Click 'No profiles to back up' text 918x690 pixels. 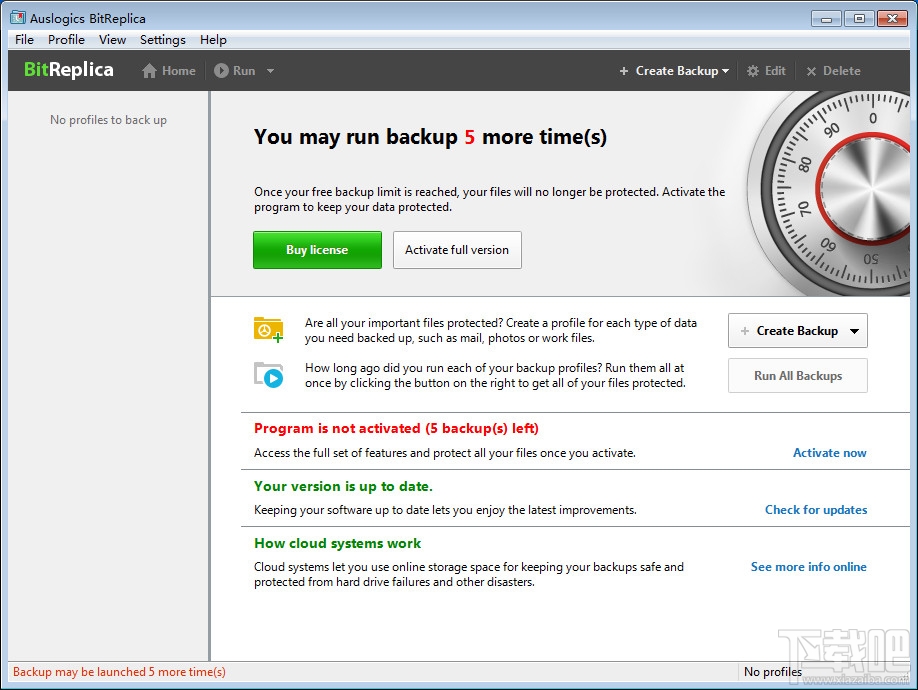tap(108, 120)
